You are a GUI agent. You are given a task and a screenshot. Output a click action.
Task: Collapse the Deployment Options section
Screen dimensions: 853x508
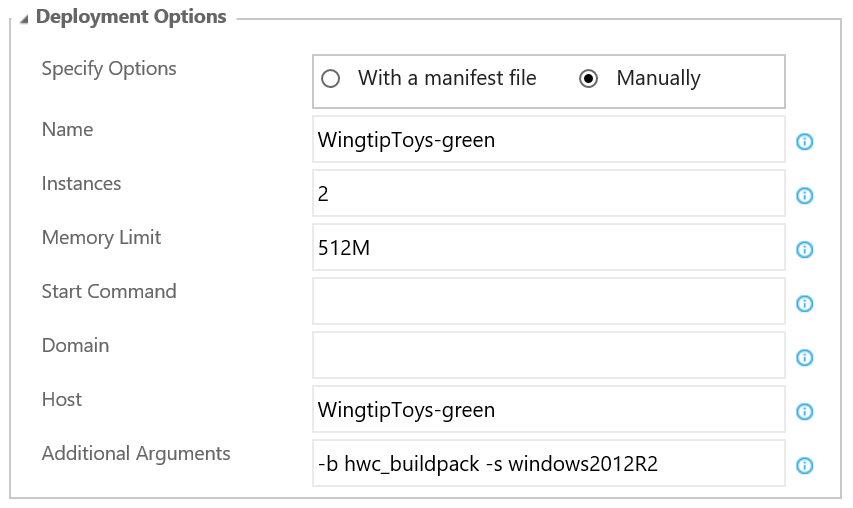tap(23, 20)
